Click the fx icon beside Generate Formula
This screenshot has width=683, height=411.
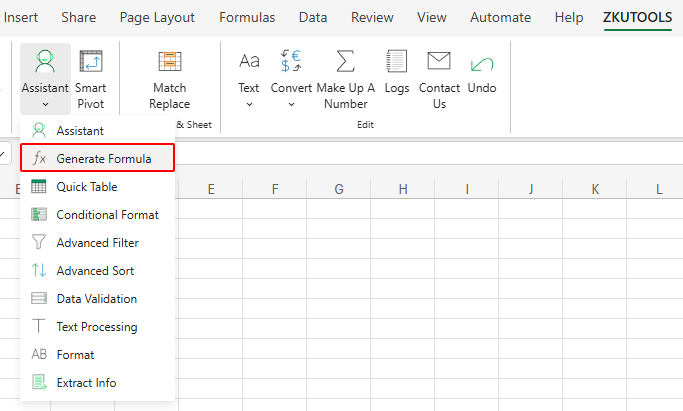39,158
